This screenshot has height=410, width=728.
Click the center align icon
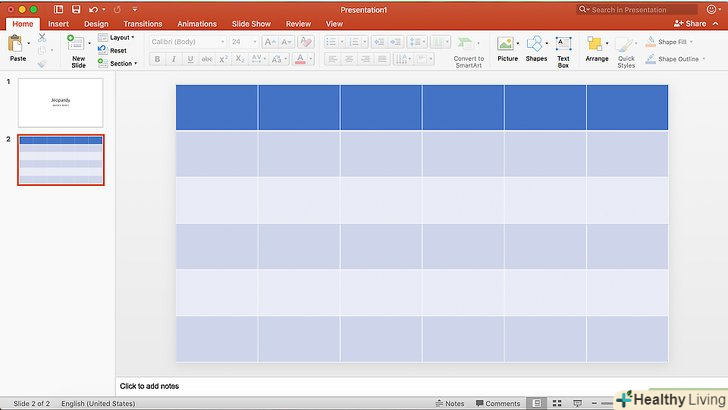(x=349, y=59)
